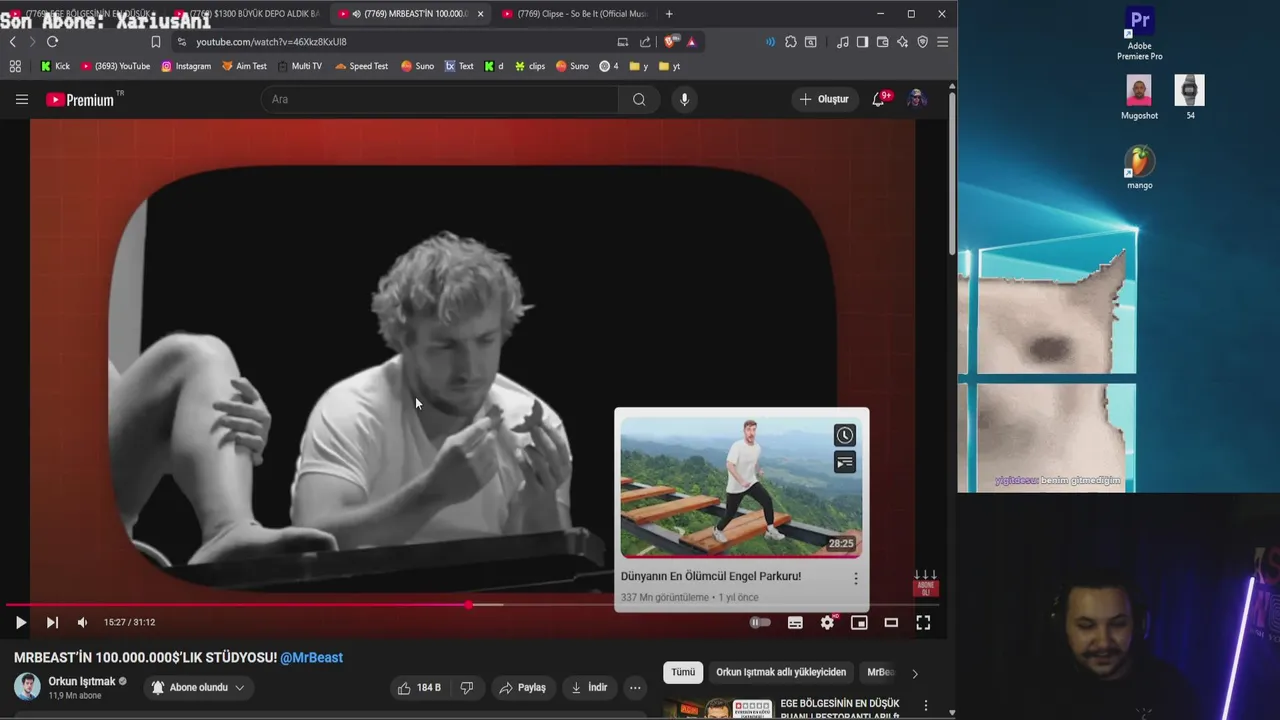Dislike the video
The height and width of the screenshot is (720, 1280).
(x=466, y=687)
